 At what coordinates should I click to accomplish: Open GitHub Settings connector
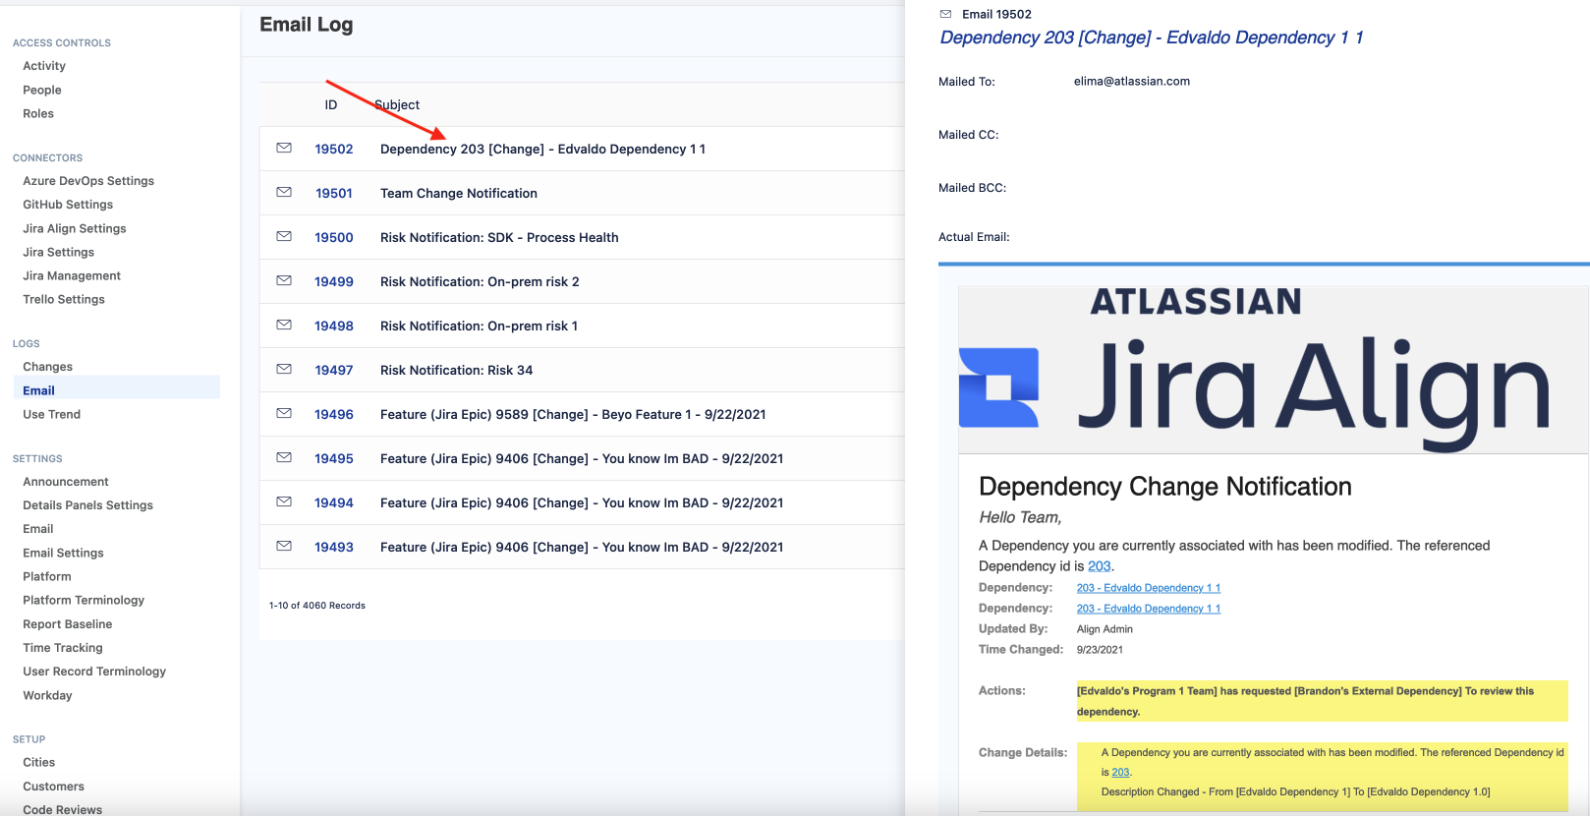pos(68,205)
